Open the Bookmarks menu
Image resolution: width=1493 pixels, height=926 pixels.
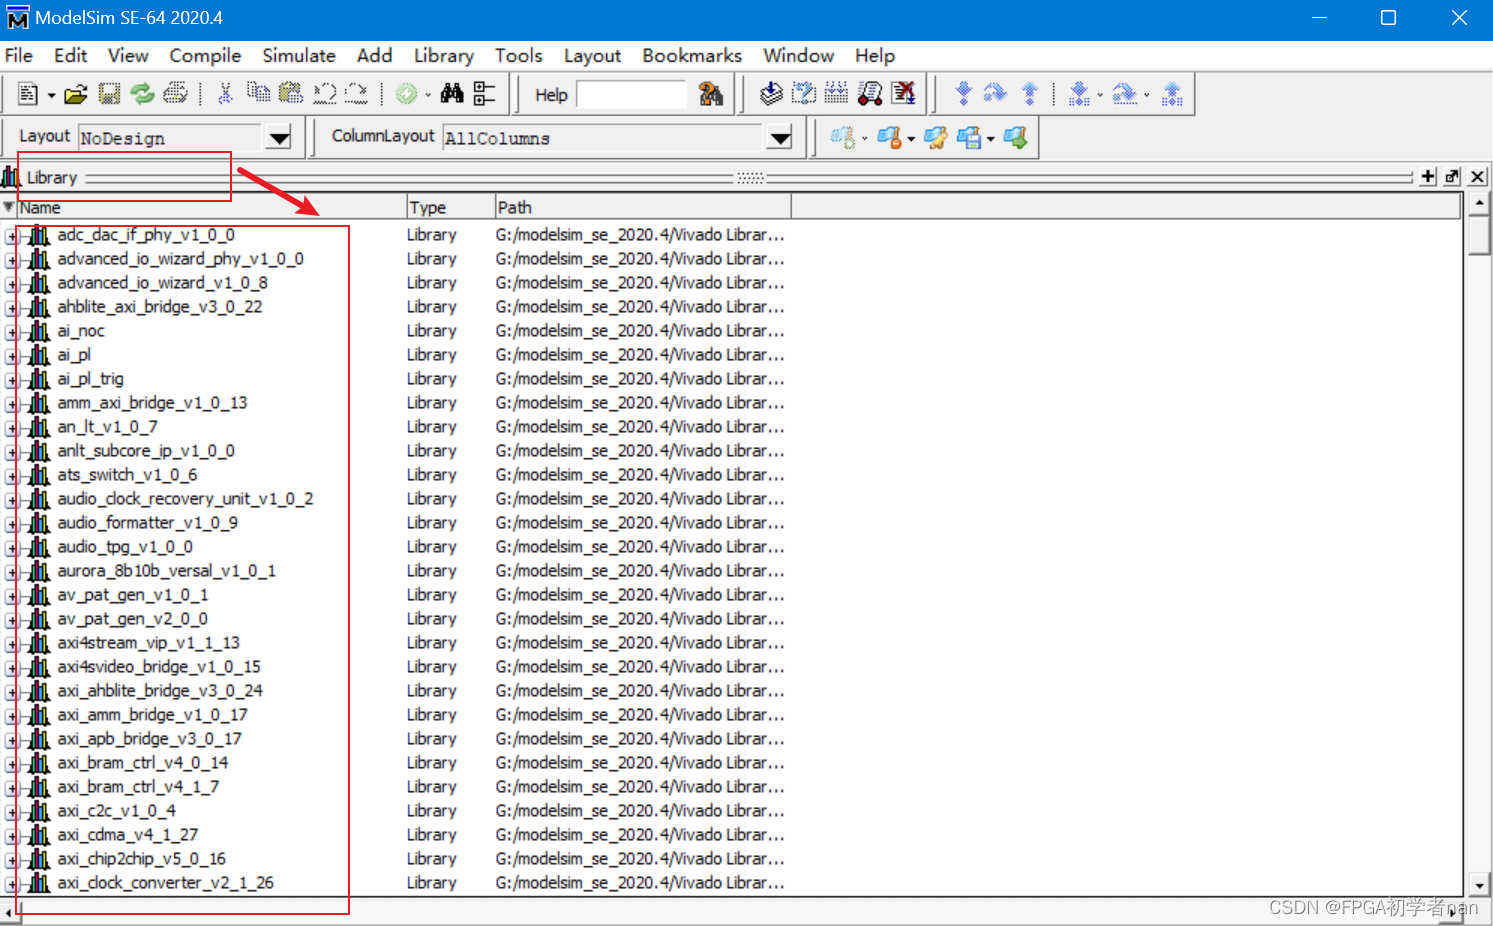[x=692, y=56]
